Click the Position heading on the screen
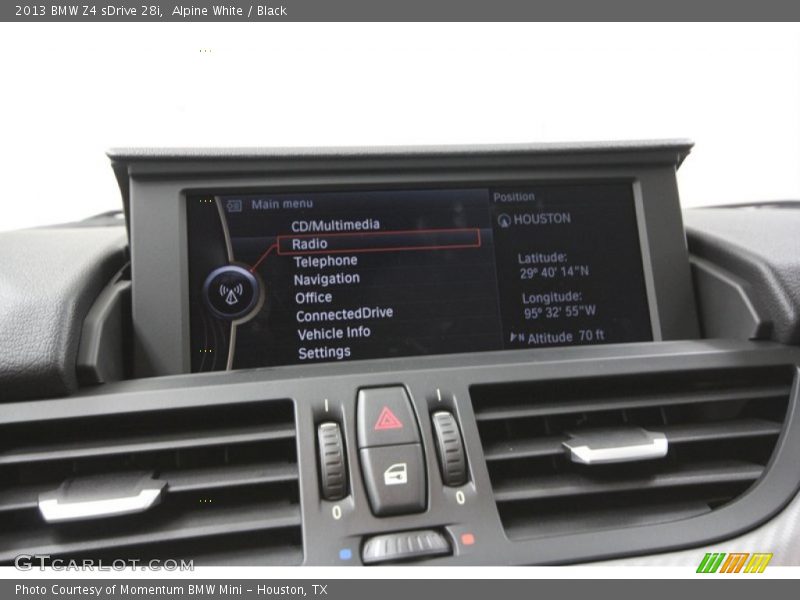800x600 pixels. (514, 196)
